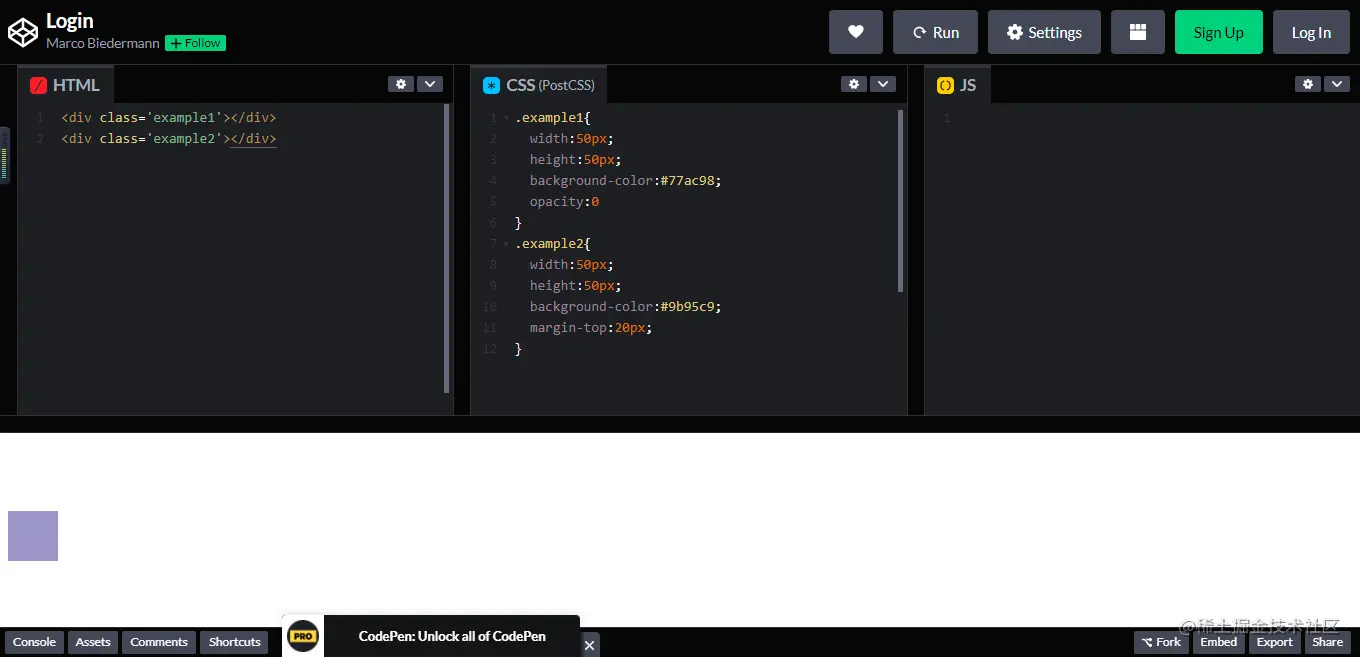The width and height of the screenshot is (1360, 657).
Task: Click the example1 div line in HTML
Action: click(168, 118)
